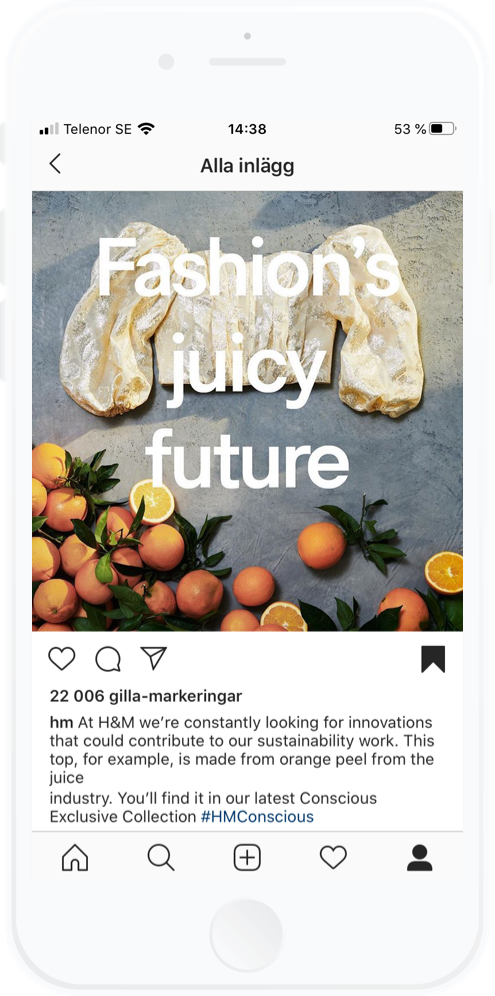
Task: Create a new post with the plus icon
Action: [247, 858]
